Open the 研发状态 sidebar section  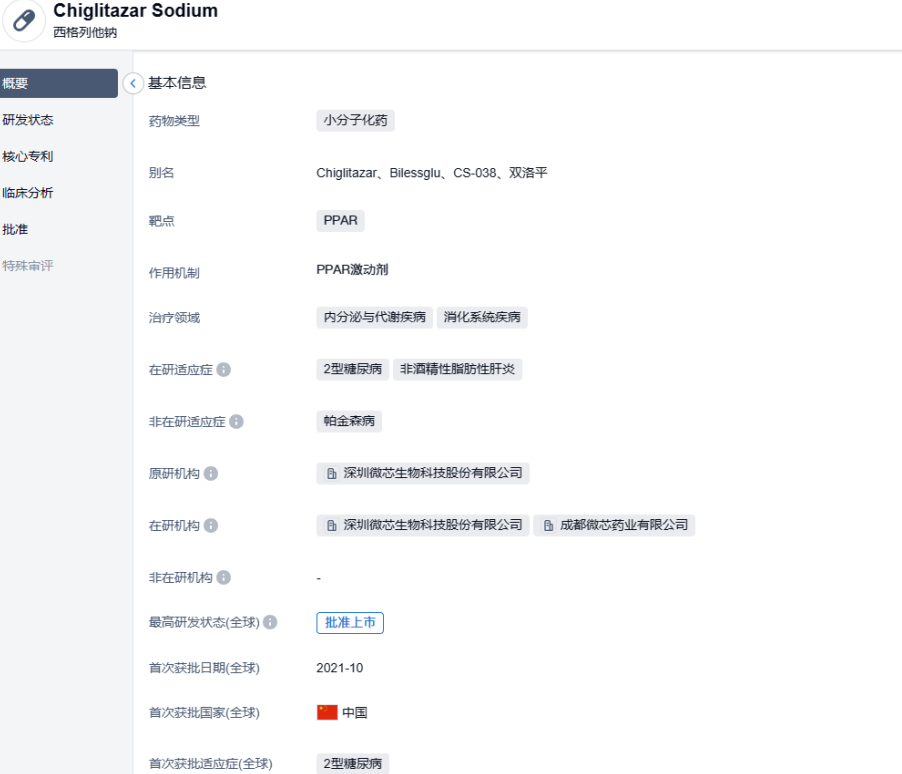28,120
